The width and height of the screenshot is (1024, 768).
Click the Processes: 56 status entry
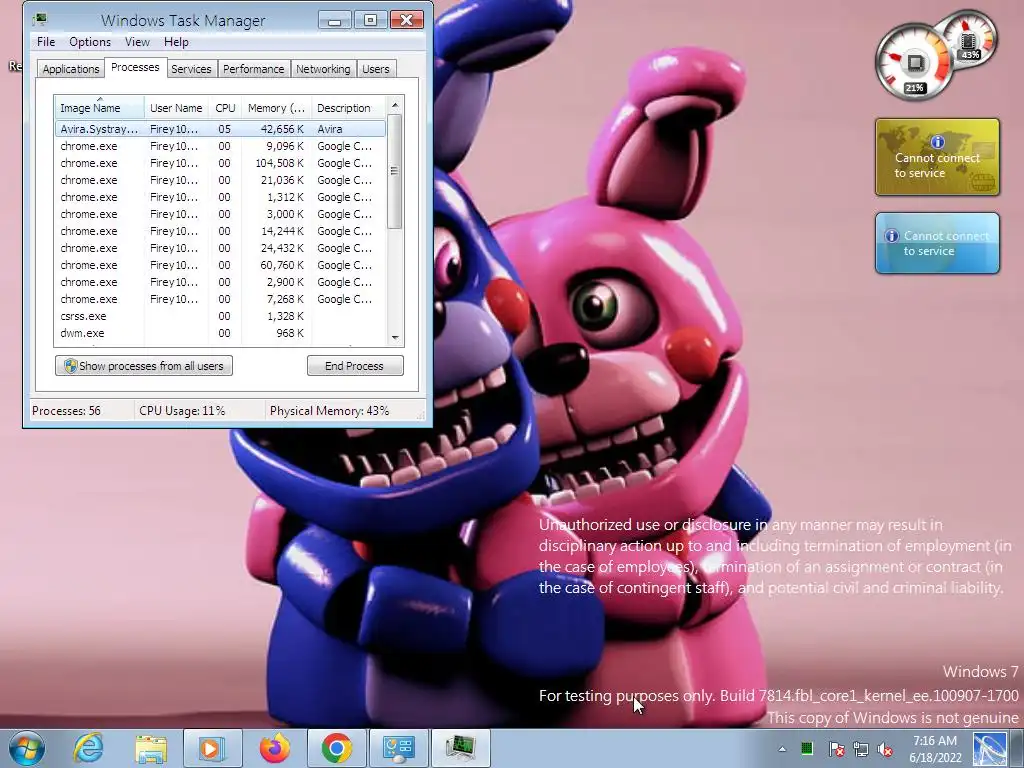coord(67,411)
